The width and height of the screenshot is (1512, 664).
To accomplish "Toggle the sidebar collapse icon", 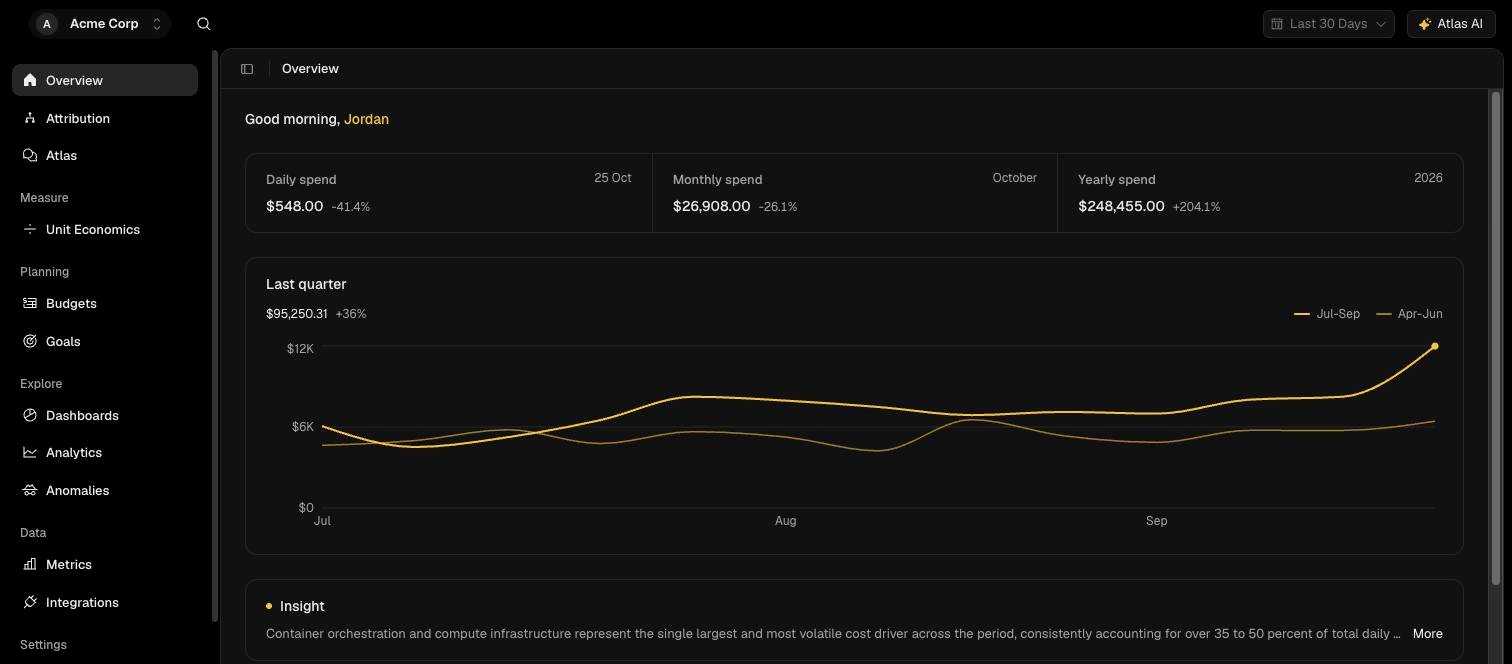I will [x=247, y=69].
